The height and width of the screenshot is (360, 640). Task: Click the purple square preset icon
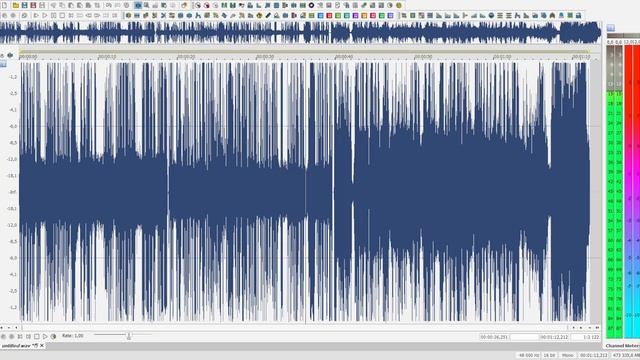pyautogui.click(x=355, y=16)
